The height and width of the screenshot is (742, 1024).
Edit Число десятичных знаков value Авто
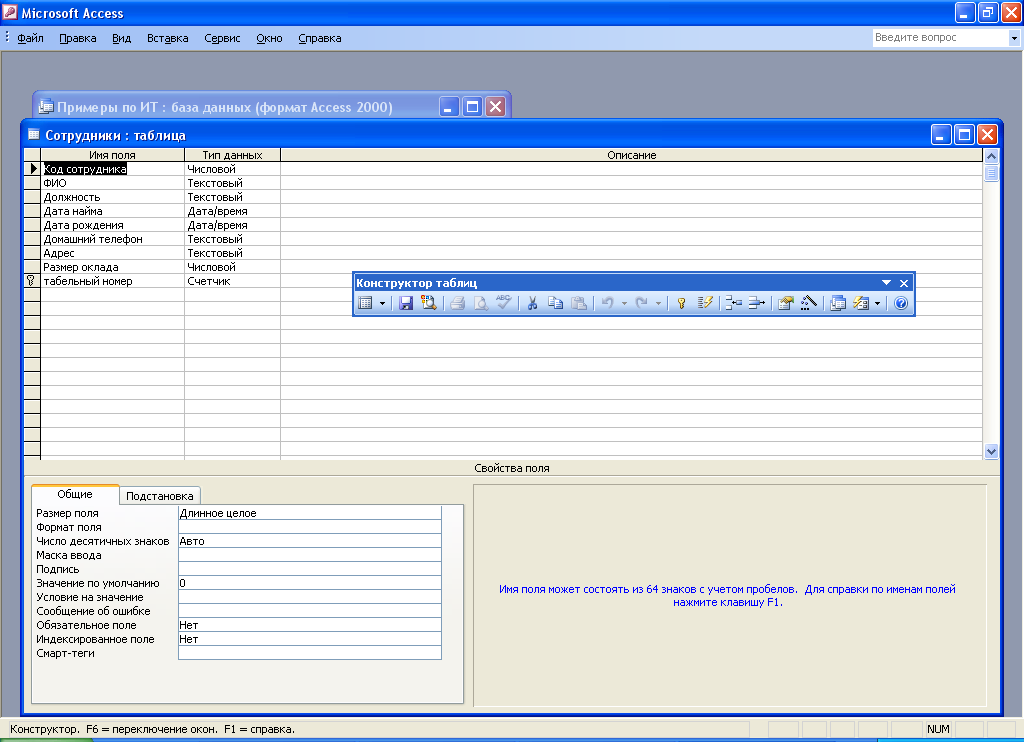coord(310,541)
